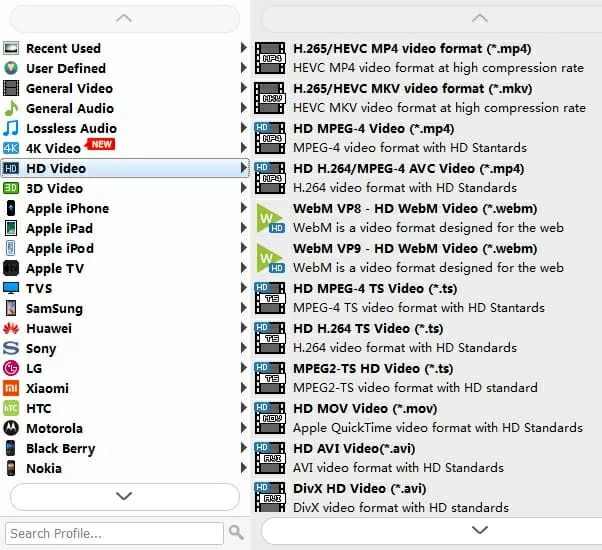Screen dimensions: 602x550
Task: Click the H.265/HEVC MP4 format film icon
Action: [270, 58]
